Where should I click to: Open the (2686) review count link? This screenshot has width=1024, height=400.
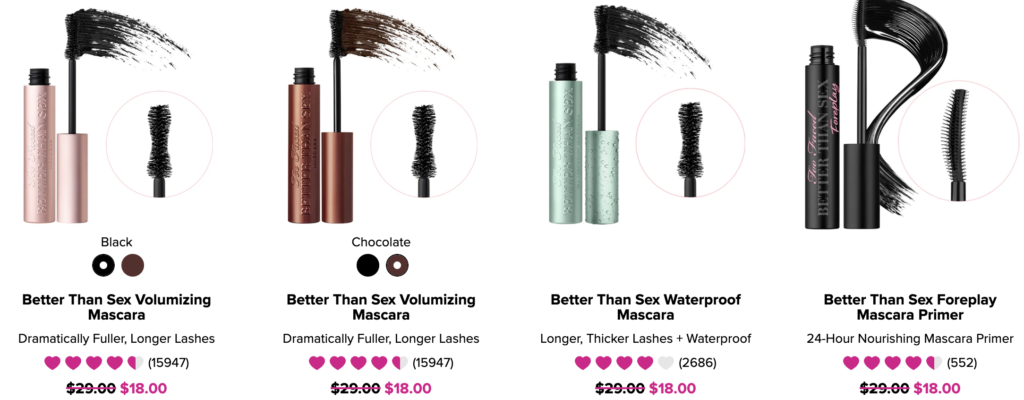[697, 363]
